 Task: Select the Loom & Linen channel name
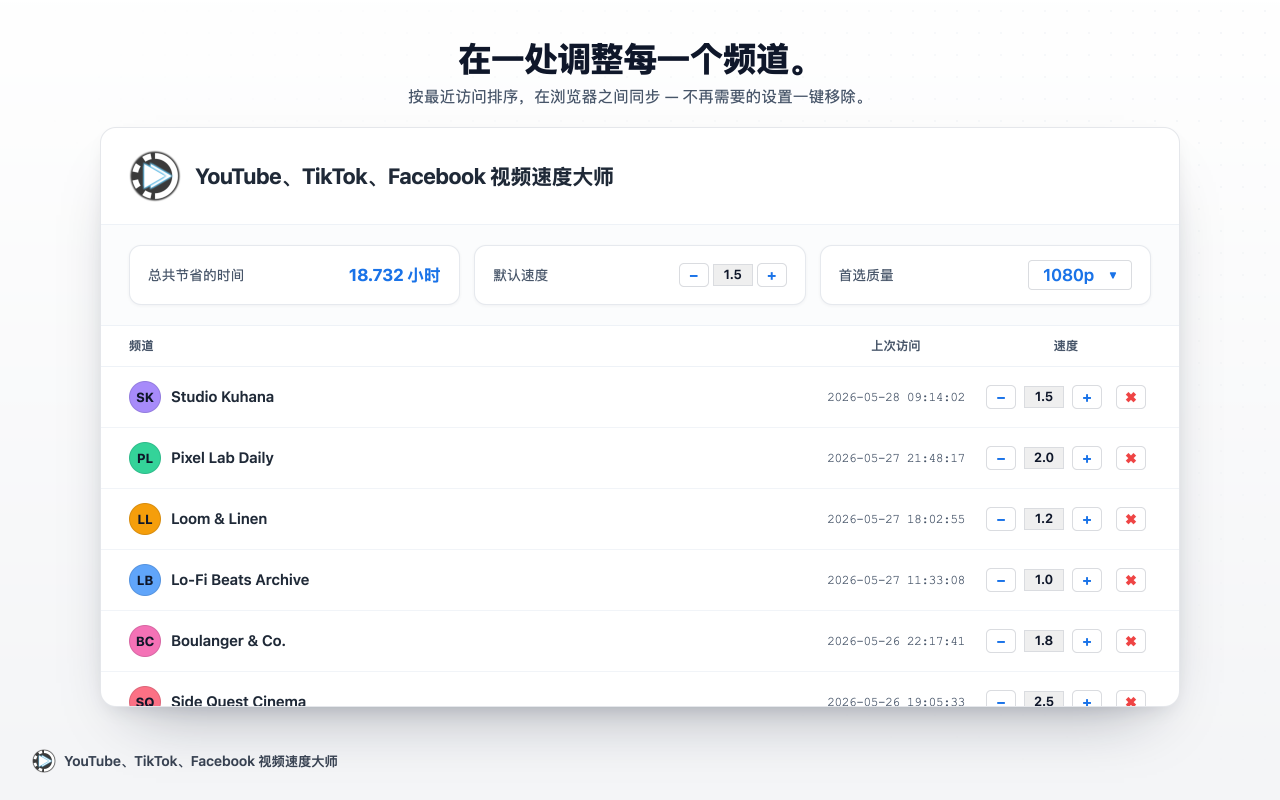(x=219, y=519)
